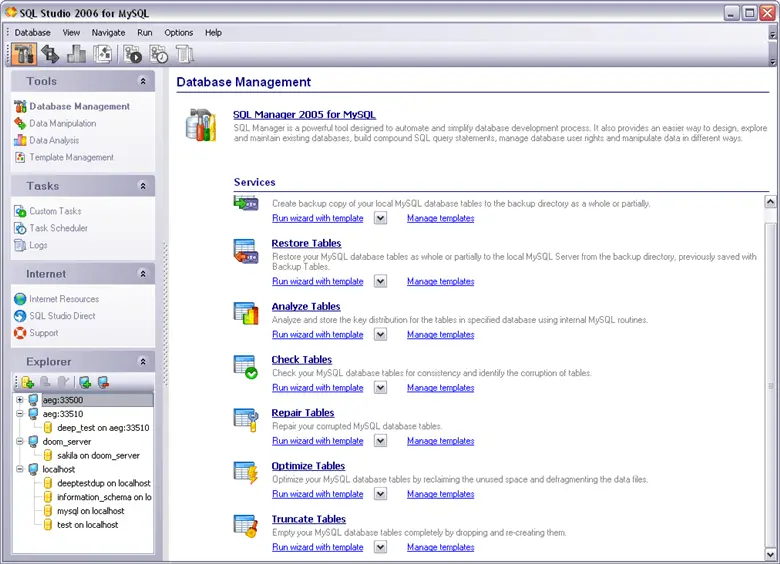Open template dropdown for Restore Tables
This screenshot has width=780, height=564.
pos(381,282)
